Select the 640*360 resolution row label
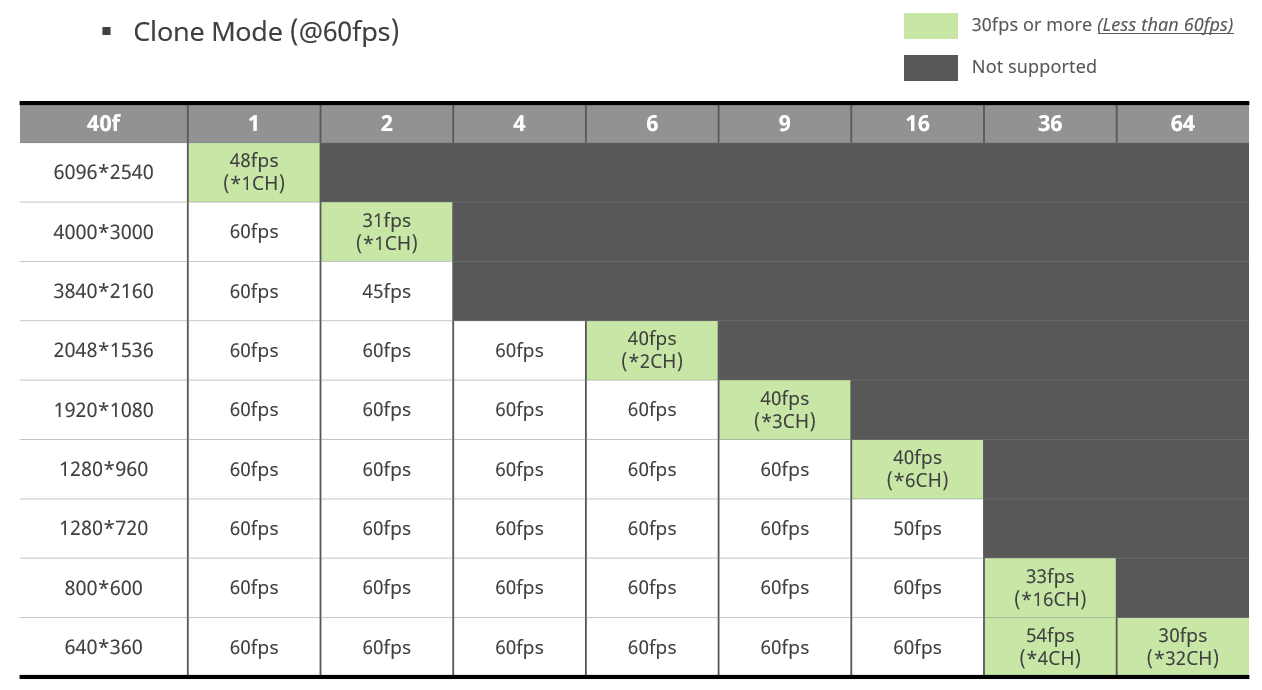The image size is (1262, 690). (103, 647)
